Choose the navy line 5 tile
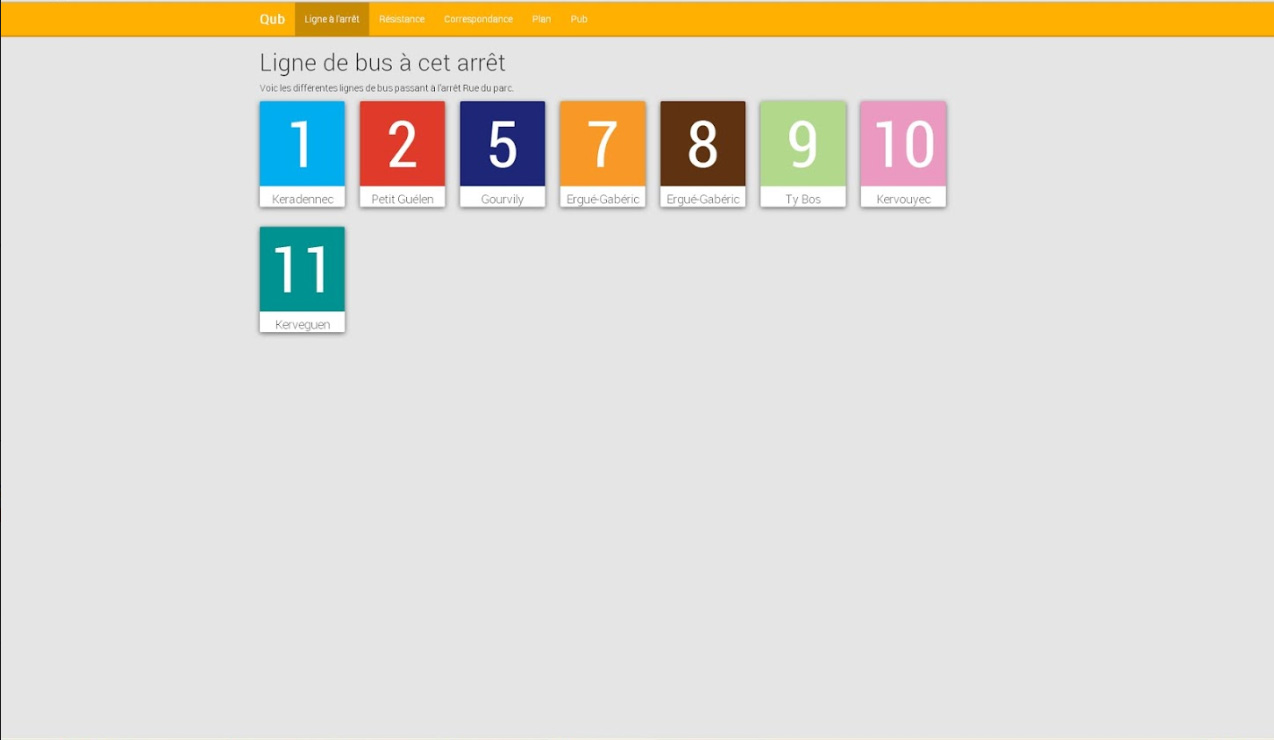1274x740 pixels. pyautogui.click(x=502, y=144)
